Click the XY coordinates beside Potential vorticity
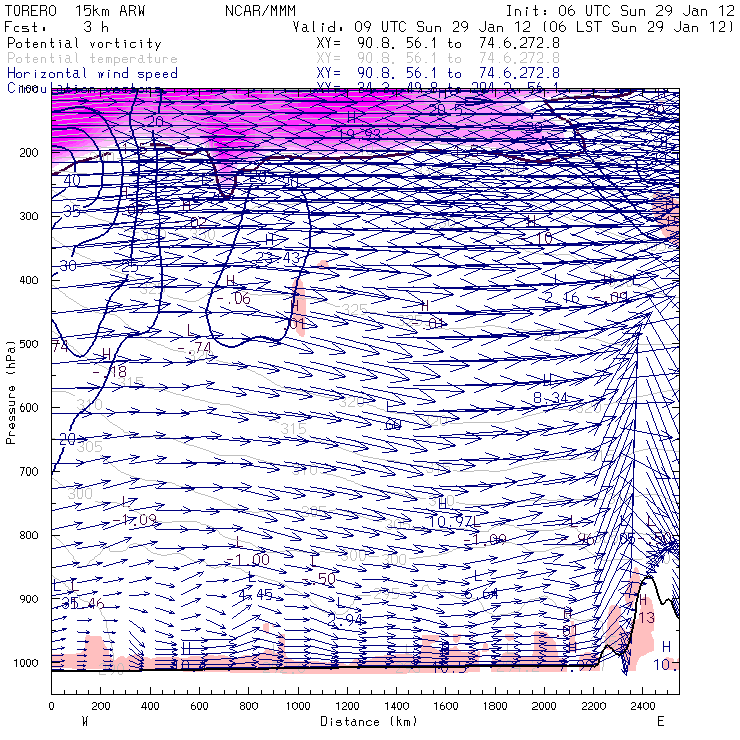The width and height of the screenshot is (740, 740). coord(438,43)
